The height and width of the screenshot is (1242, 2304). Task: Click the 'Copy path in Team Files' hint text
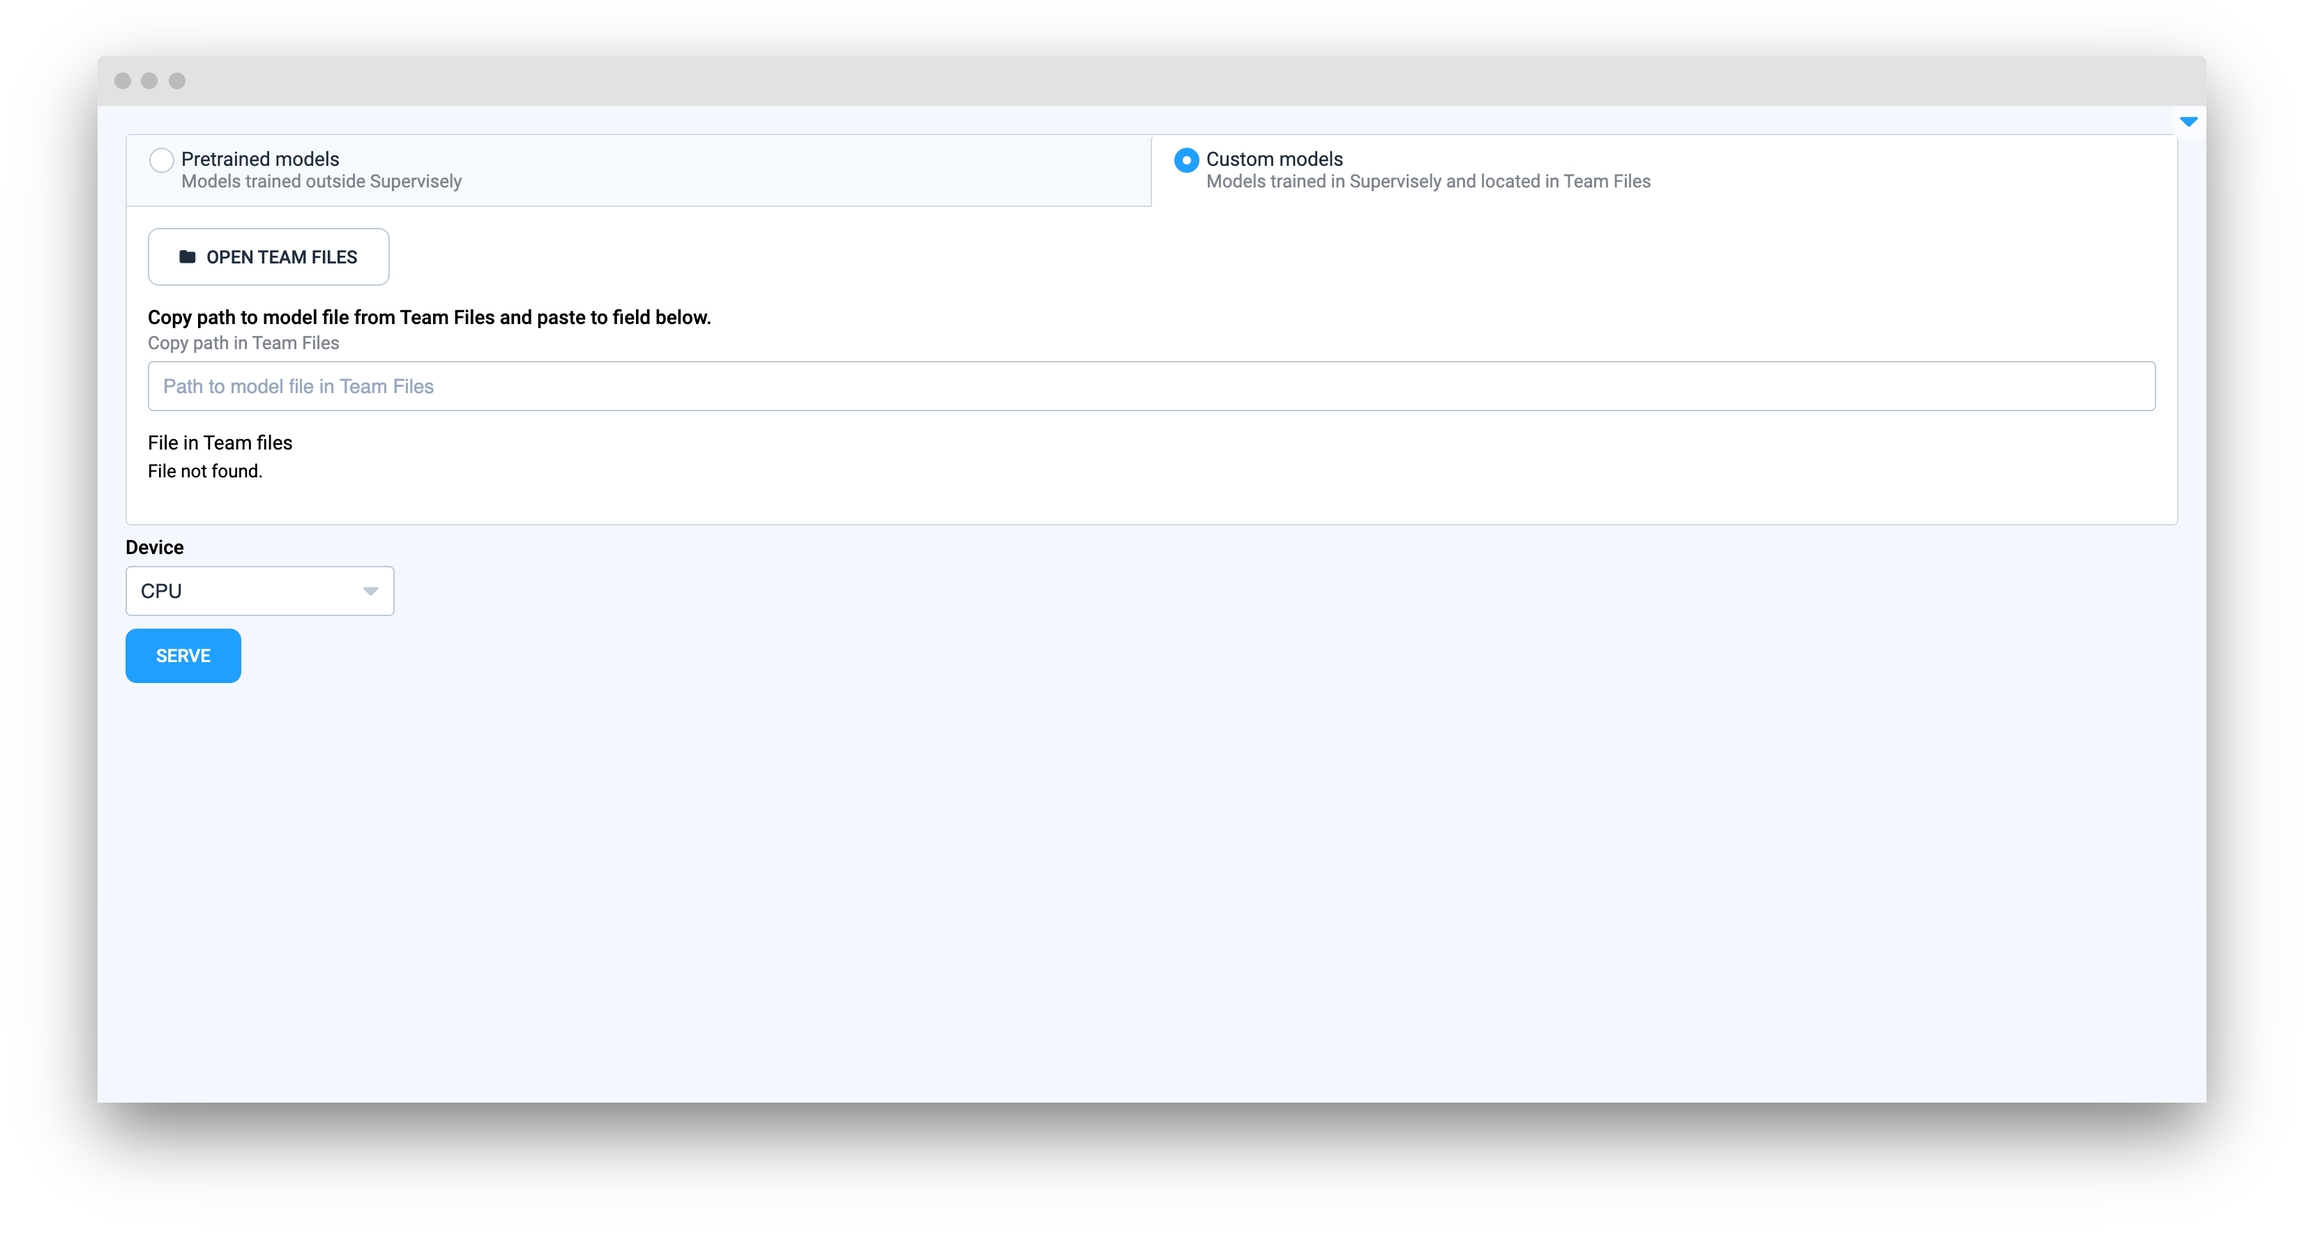pyautogui.click(x=243, y=343)
